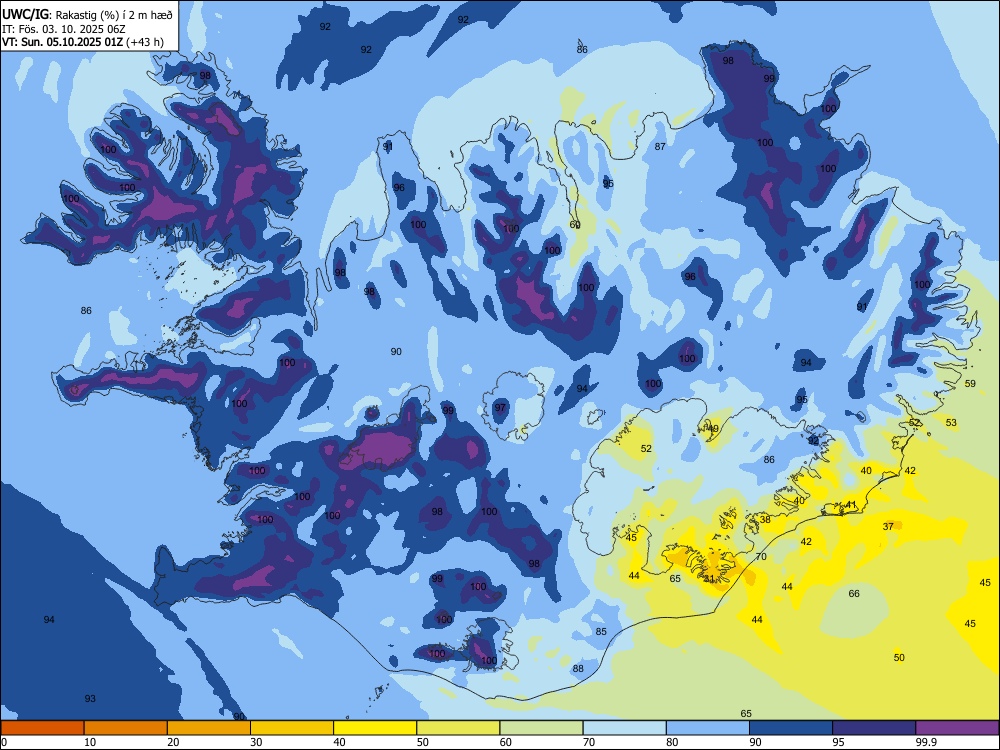Click the map value '93' in the southwest ocean
Viewport: 1000px width, 750px height.
90,699
